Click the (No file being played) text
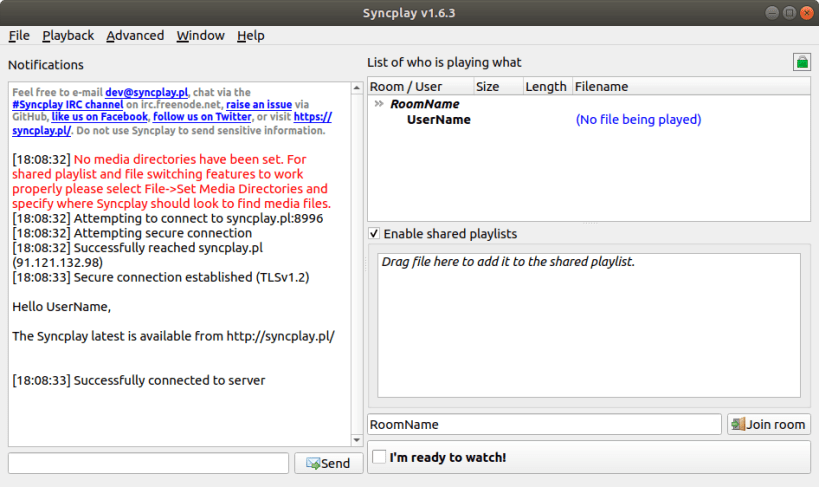Viewport: 819px width, 487px height. [638, 120]
